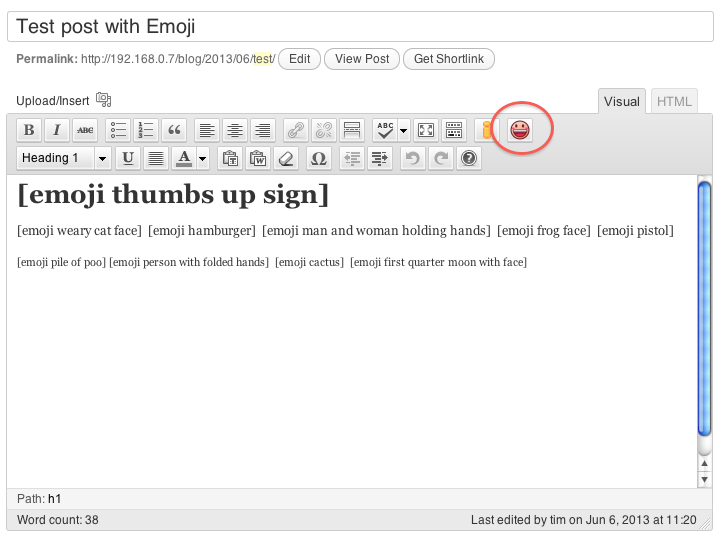The image size is (725, 540).
Task: Apply strikethrough formatting
Action: pyautogui.click(x=85, y=130)
